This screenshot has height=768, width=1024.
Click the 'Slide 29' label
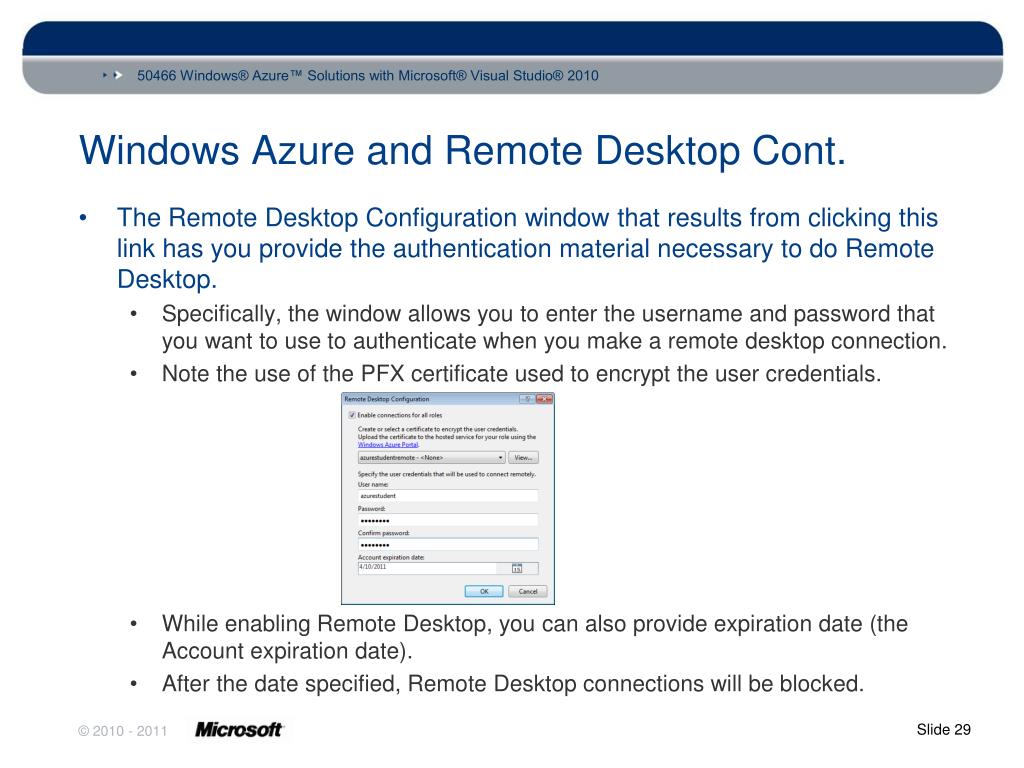(x=943, y=729)
